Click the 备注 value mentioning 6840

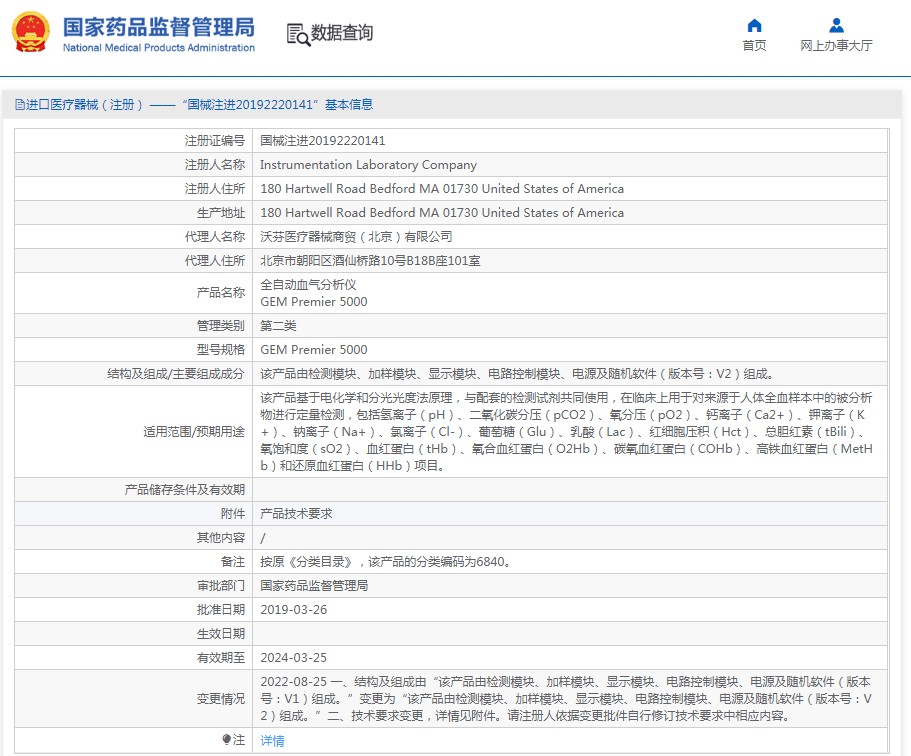tap(385, 562)
